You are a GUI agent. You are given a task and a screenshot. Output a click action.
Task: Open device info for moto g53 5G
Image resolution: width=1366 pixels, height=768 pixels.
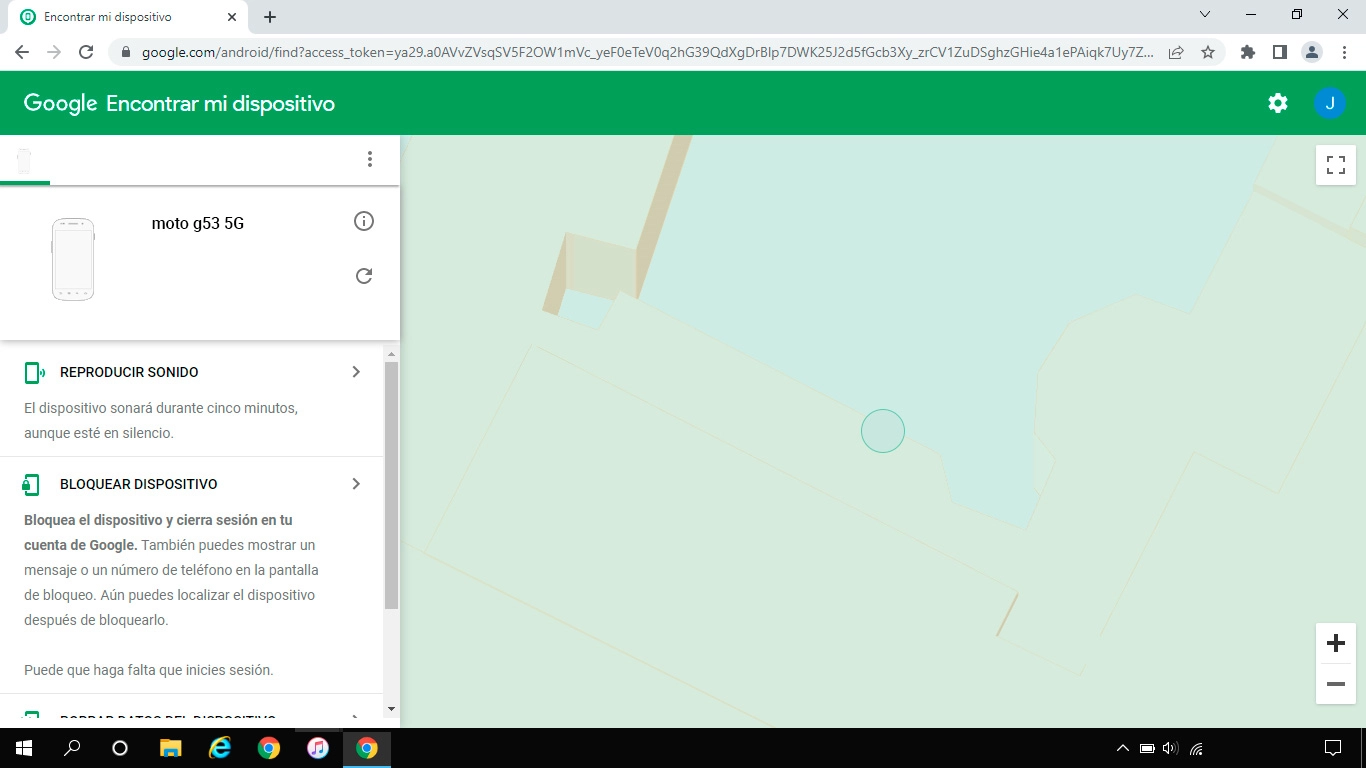[x=364, y=221]
